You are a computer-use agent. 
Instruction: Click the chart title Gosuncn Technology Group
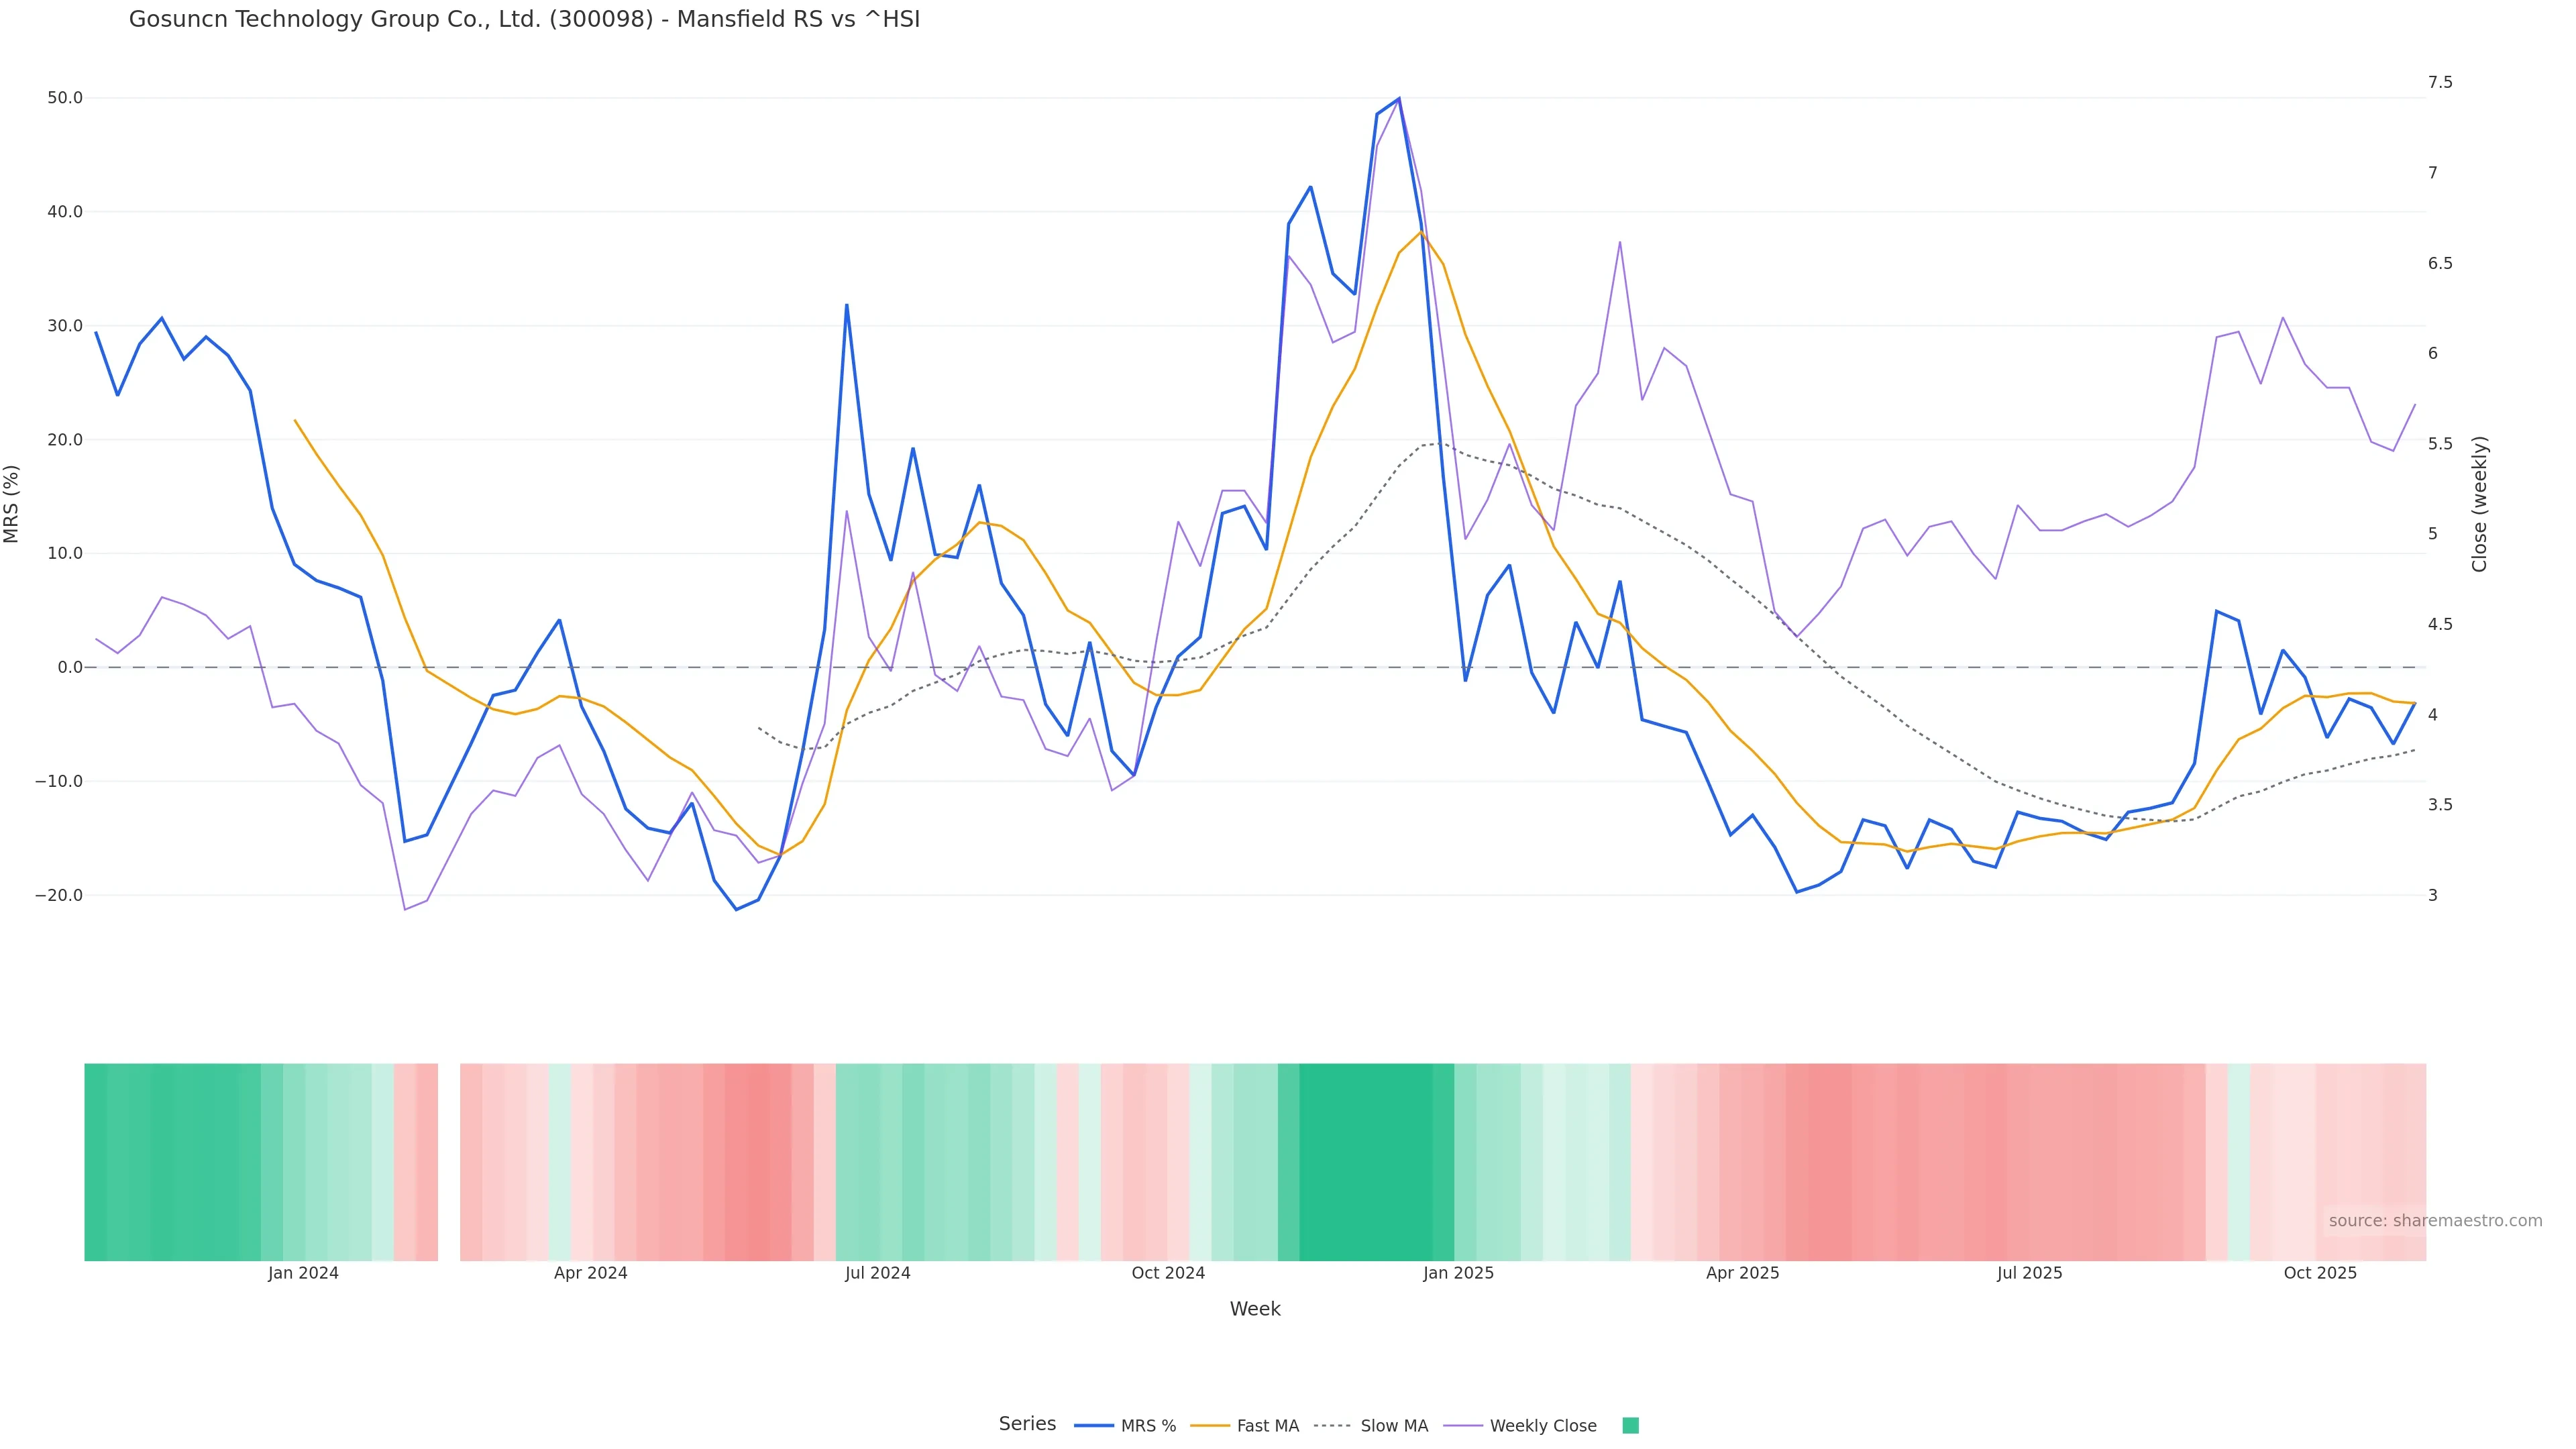pyautogui.click(x=524, y=20)
